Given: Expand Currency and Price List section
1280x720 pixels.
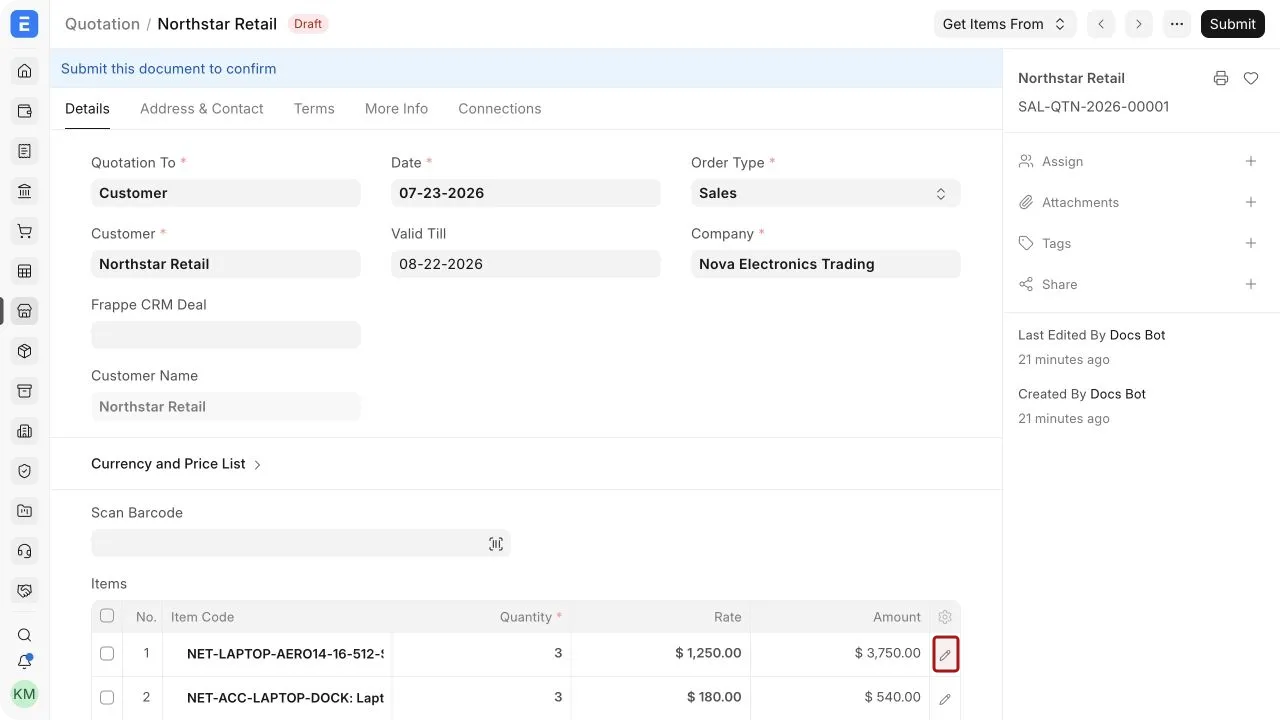Looking at the screenshot, I should (176, 464).
